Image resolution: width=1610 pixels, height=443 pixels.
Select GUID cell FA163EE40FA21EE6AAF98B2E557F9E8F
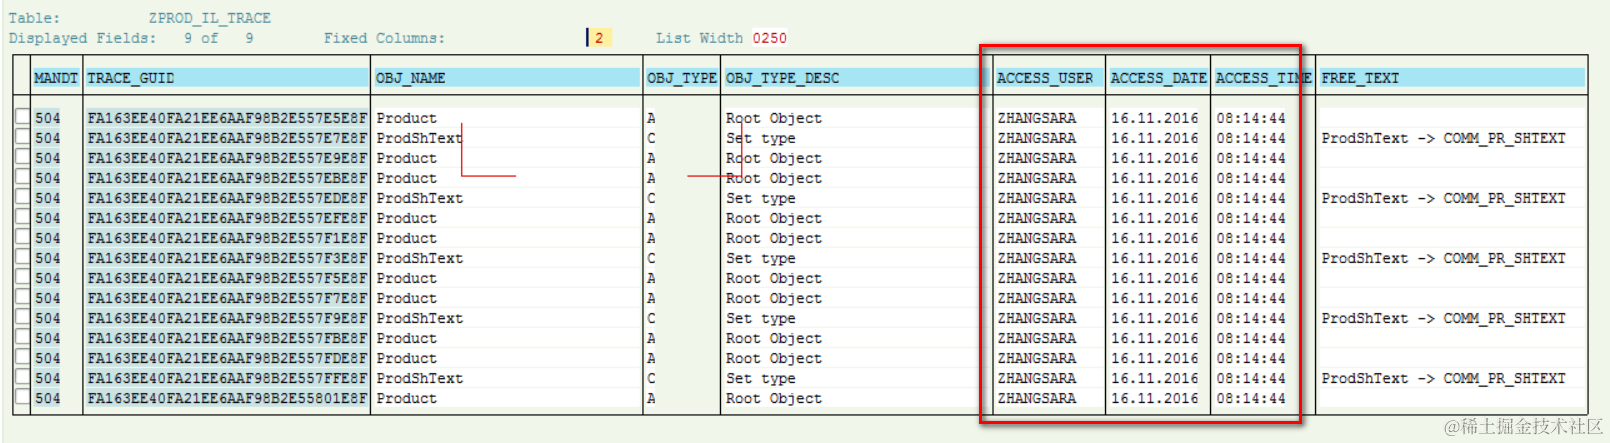[x=227, y=318]
